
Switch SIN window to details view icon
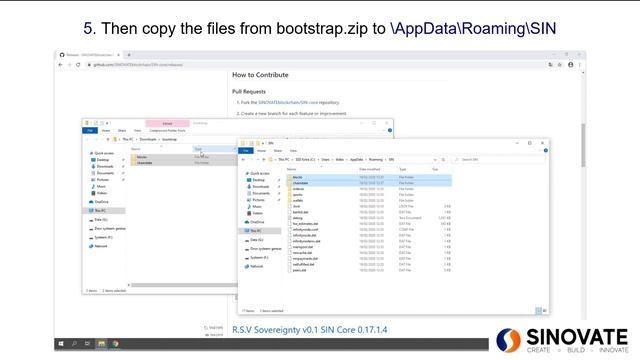538,311
